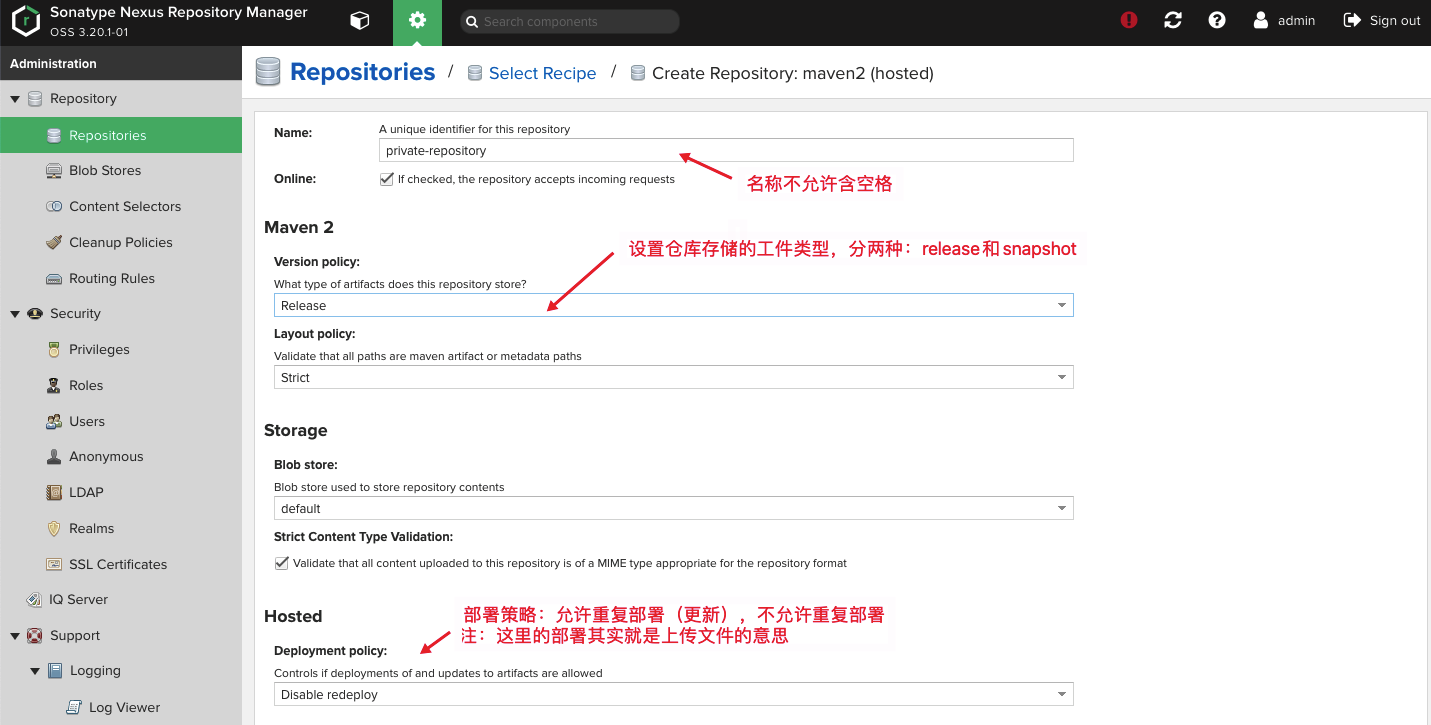The image size is (1431, 725).
Task: Click the admin user icon
Action: pyautogui.click(x=1261, y=20)
